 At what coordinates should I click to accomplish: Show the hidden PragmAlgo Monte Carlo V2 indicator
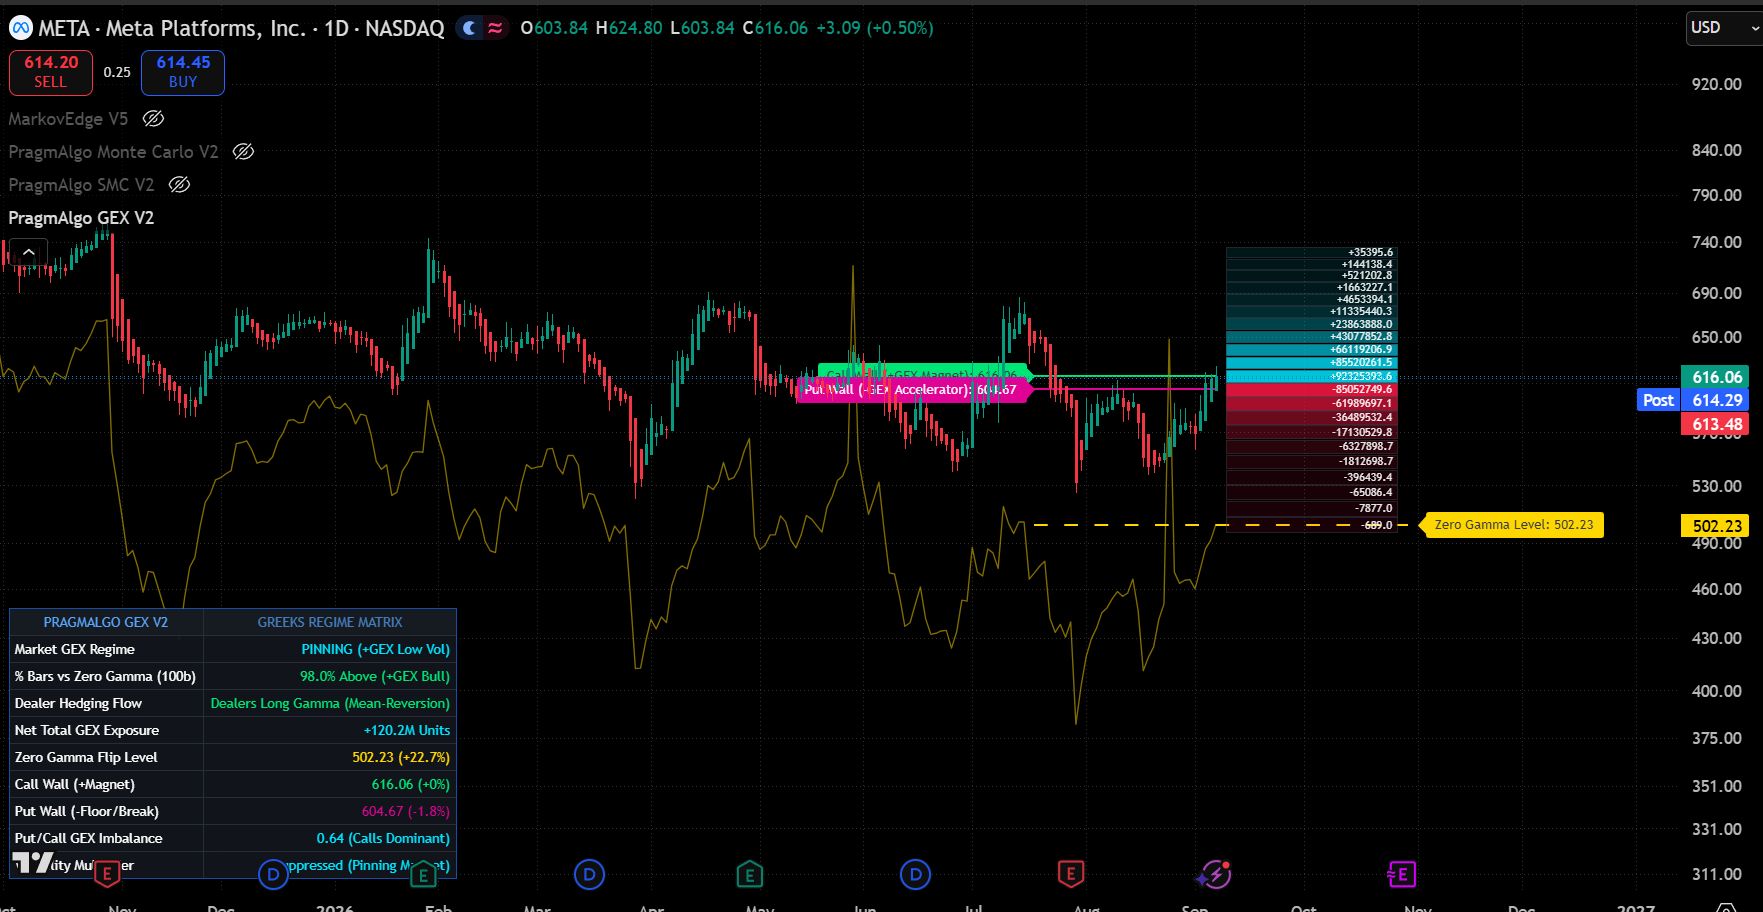pos(243,152)
